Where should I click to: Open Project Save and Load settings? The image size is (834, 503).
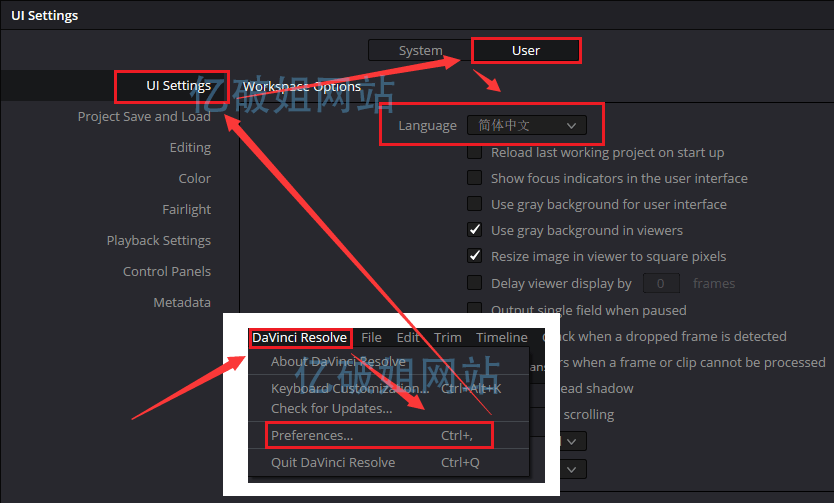point(144,116)
